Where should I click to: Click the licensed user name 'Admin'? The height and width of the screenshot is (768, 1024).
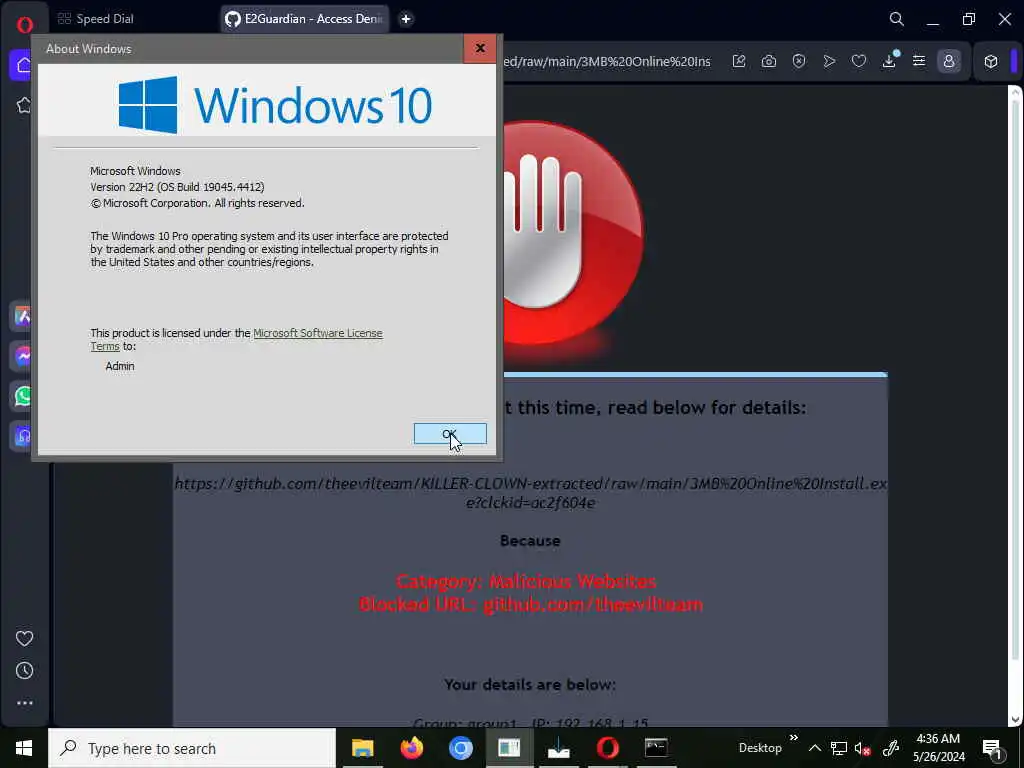click(120, 366)
